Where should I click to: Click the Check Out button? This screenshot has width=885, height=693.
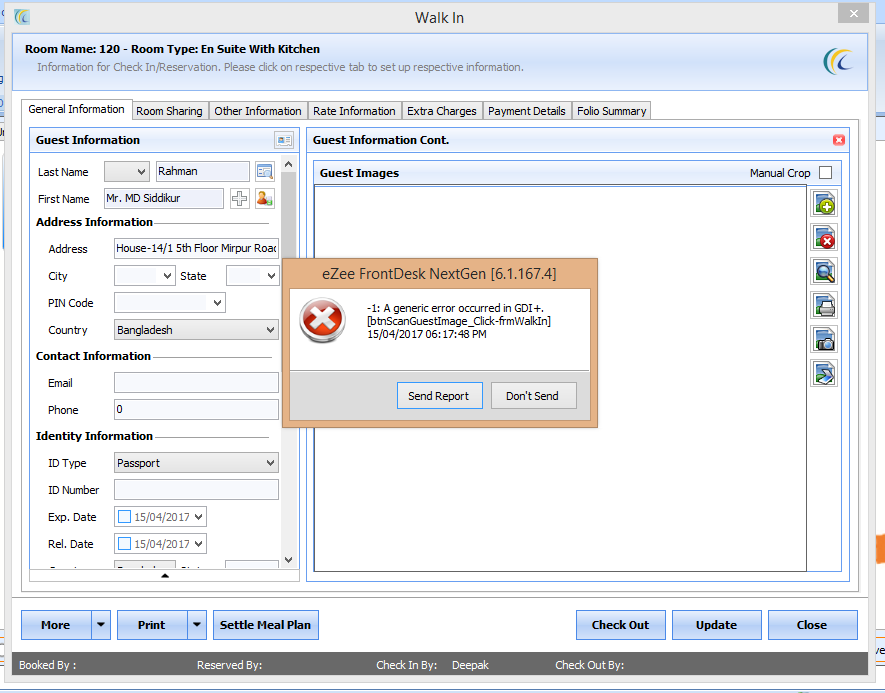[x=621, y=625]
